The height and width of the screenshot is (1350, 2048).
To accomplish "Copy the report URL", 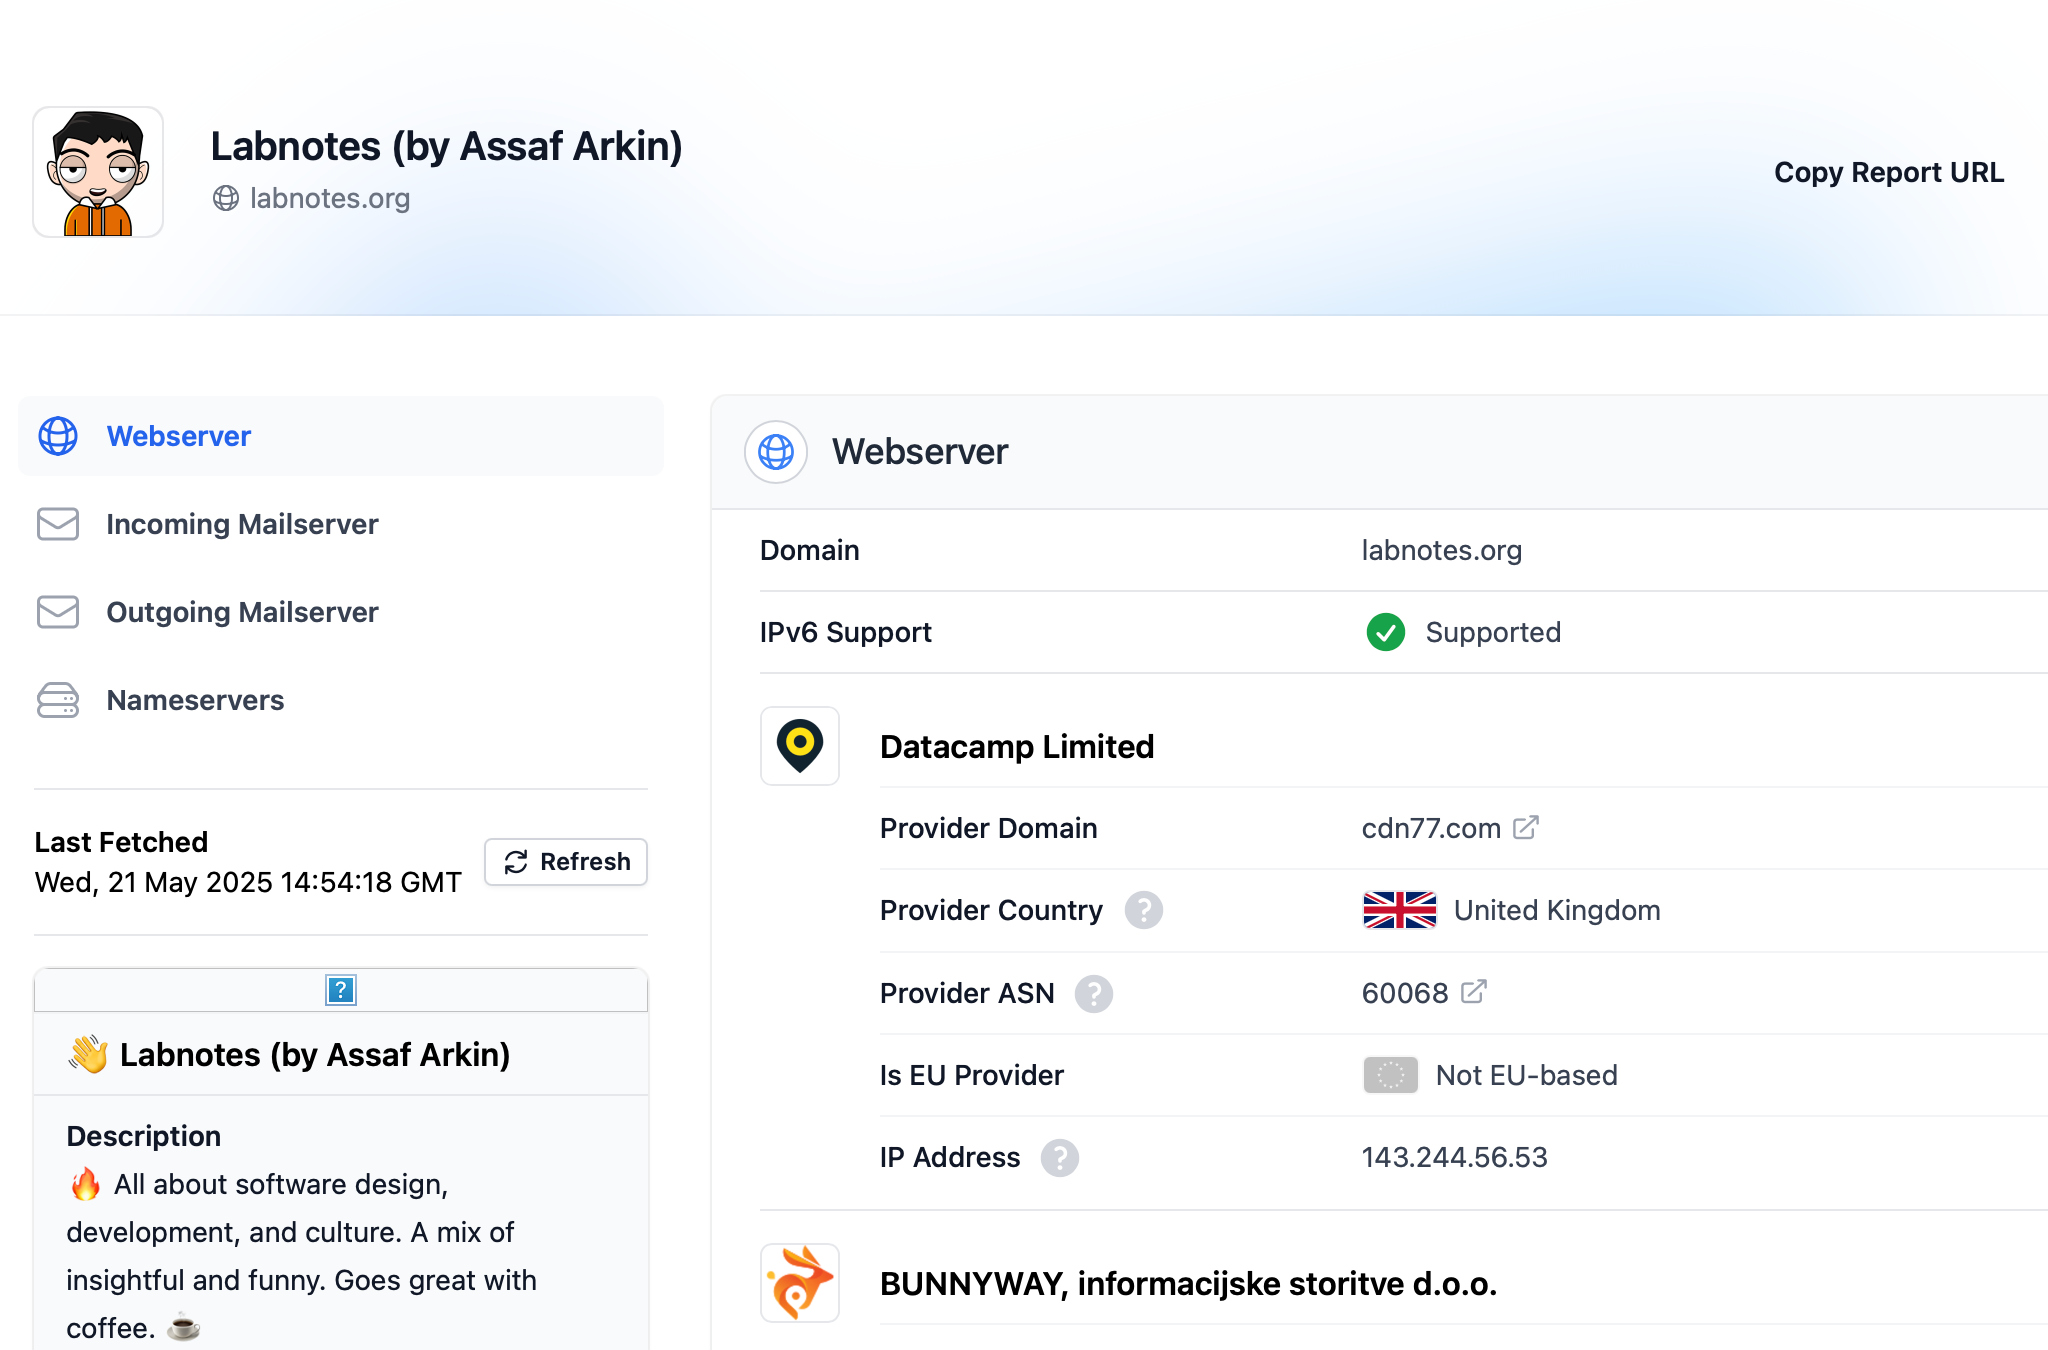I will (1889, 172).
